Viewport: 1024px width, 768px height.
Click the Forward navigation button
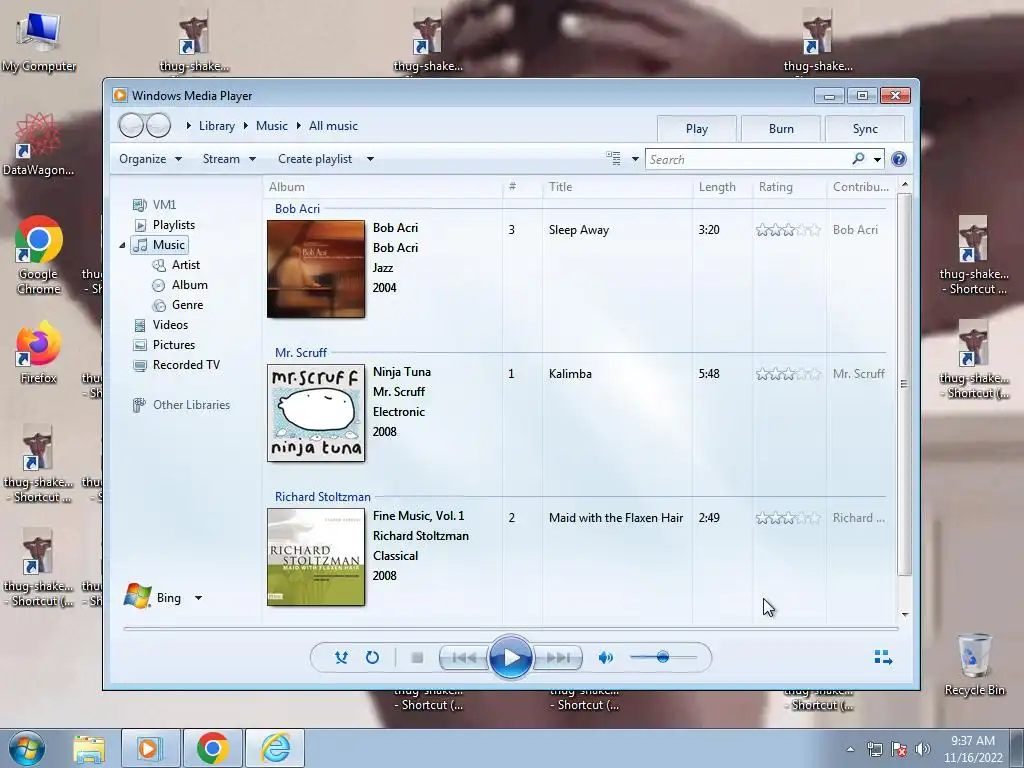tap(158, 125)
